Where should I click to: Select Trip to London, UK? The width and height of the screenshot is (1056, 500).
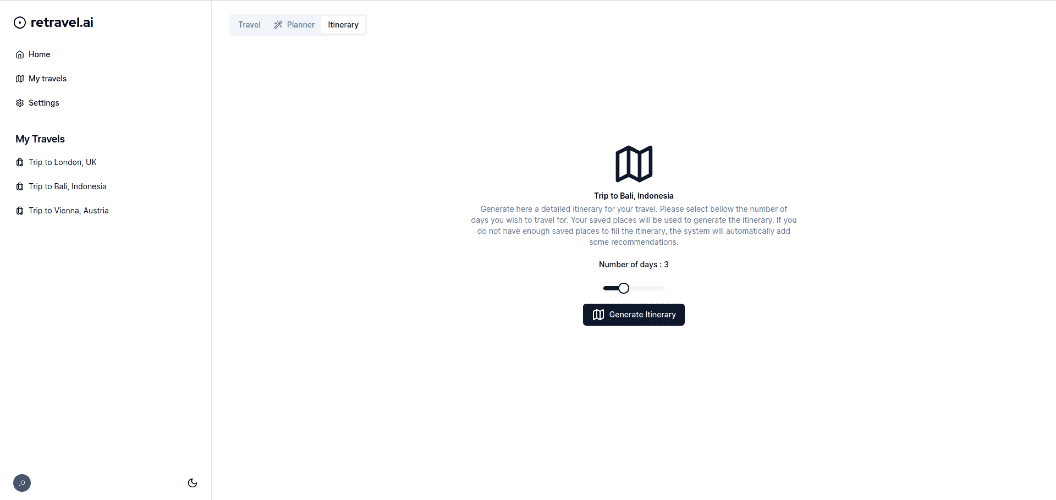[x=57, y=162]
